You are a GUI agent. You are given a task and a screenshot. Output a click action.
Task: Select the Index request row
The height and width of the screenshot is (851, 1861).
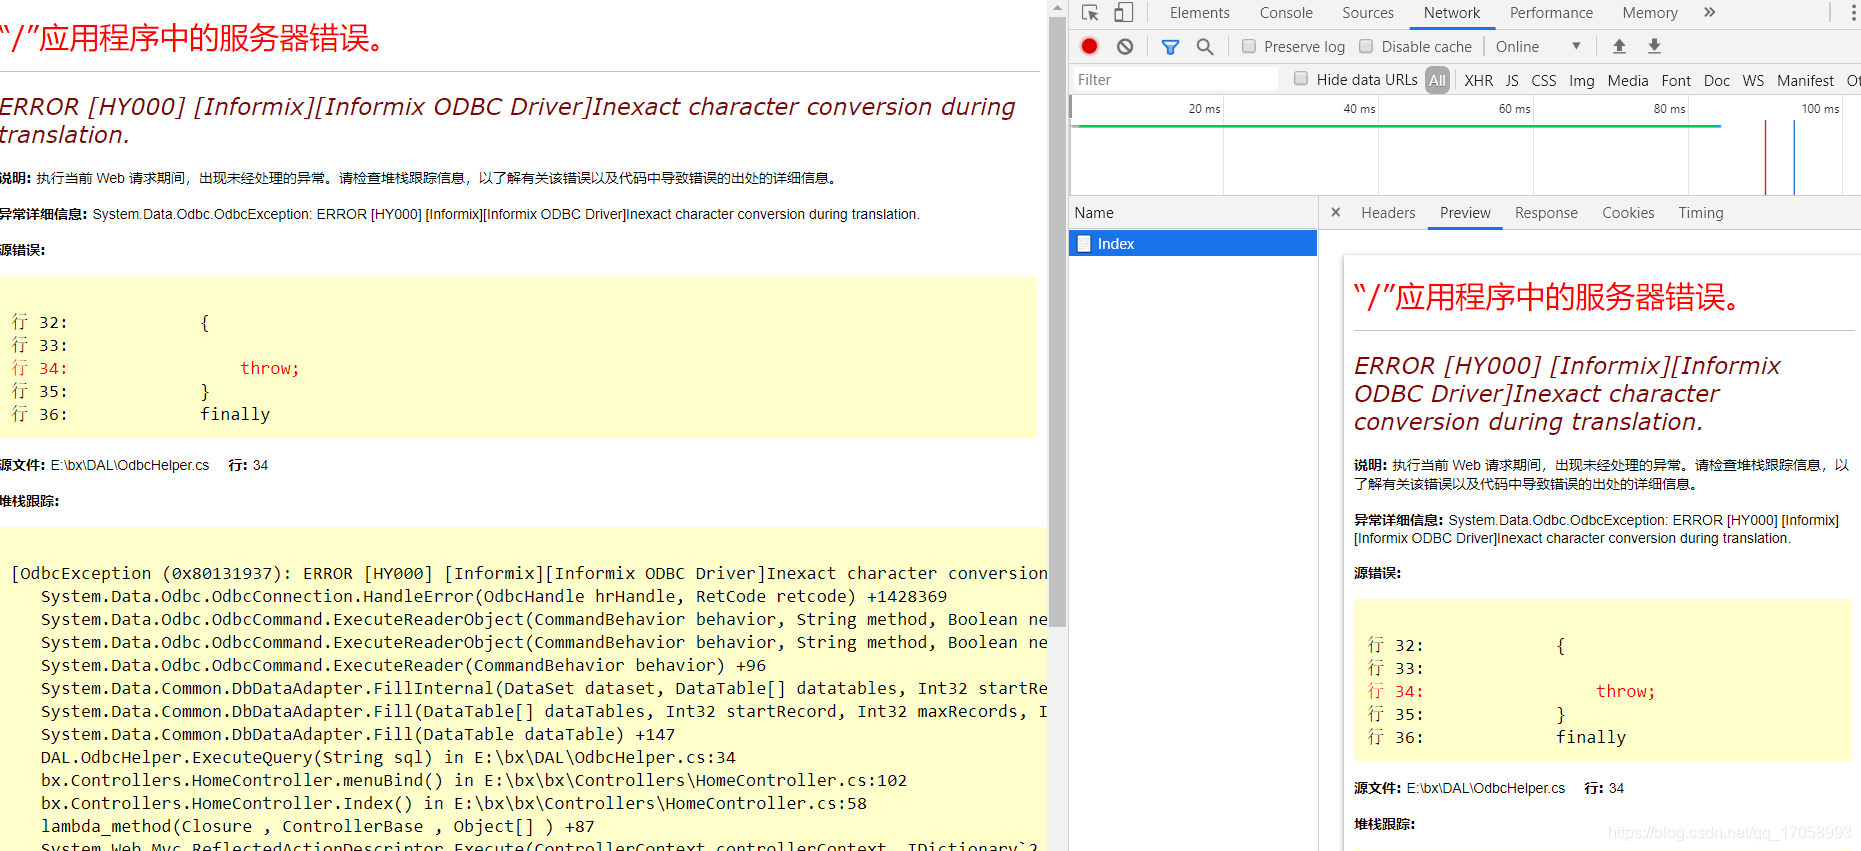tap(1193, 244)
